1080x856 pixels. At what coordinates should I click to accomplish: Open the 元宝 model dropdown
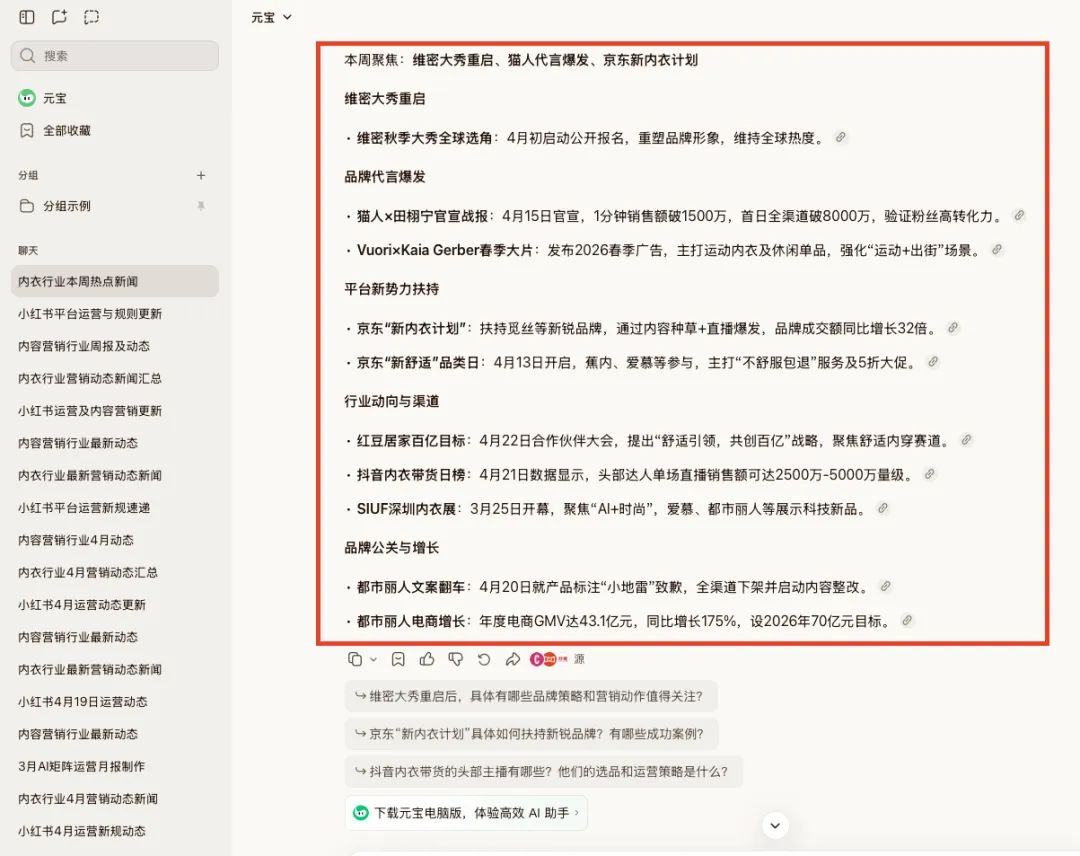coord(271,17)
